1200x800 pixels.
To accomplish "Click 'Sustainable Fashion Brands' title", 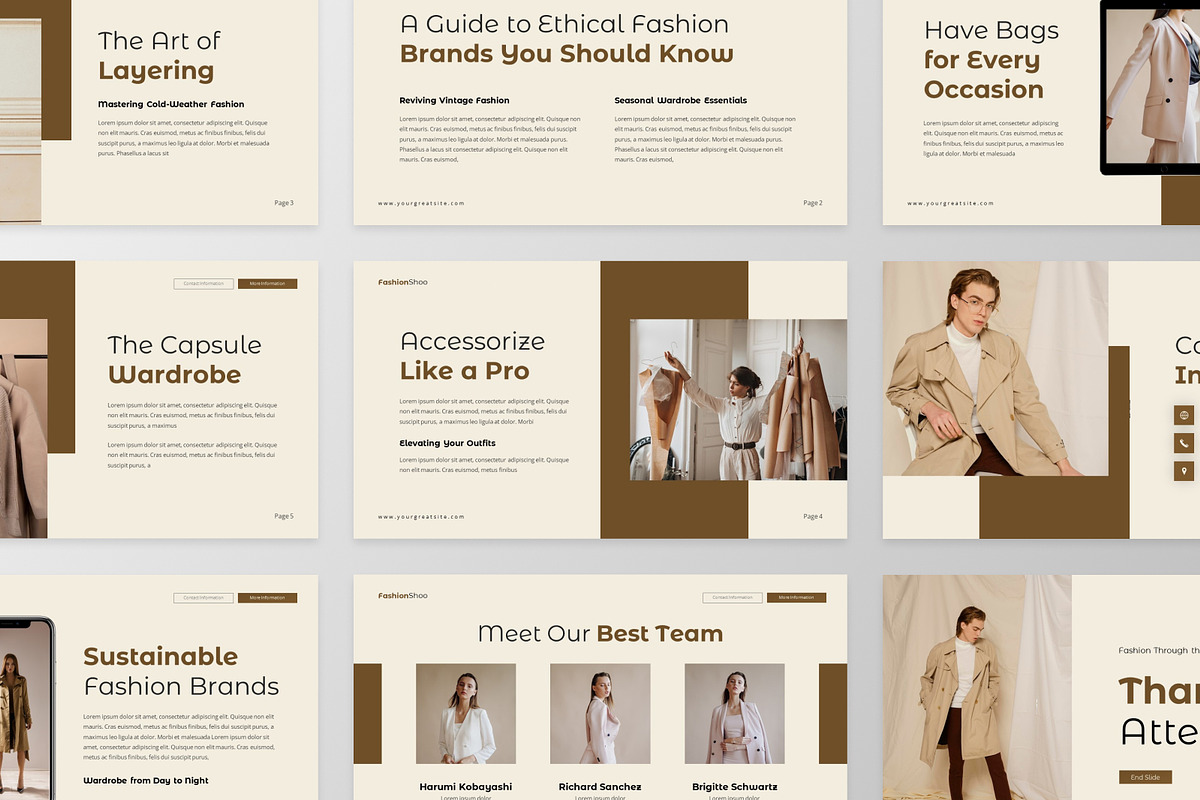I will [181, 671].
